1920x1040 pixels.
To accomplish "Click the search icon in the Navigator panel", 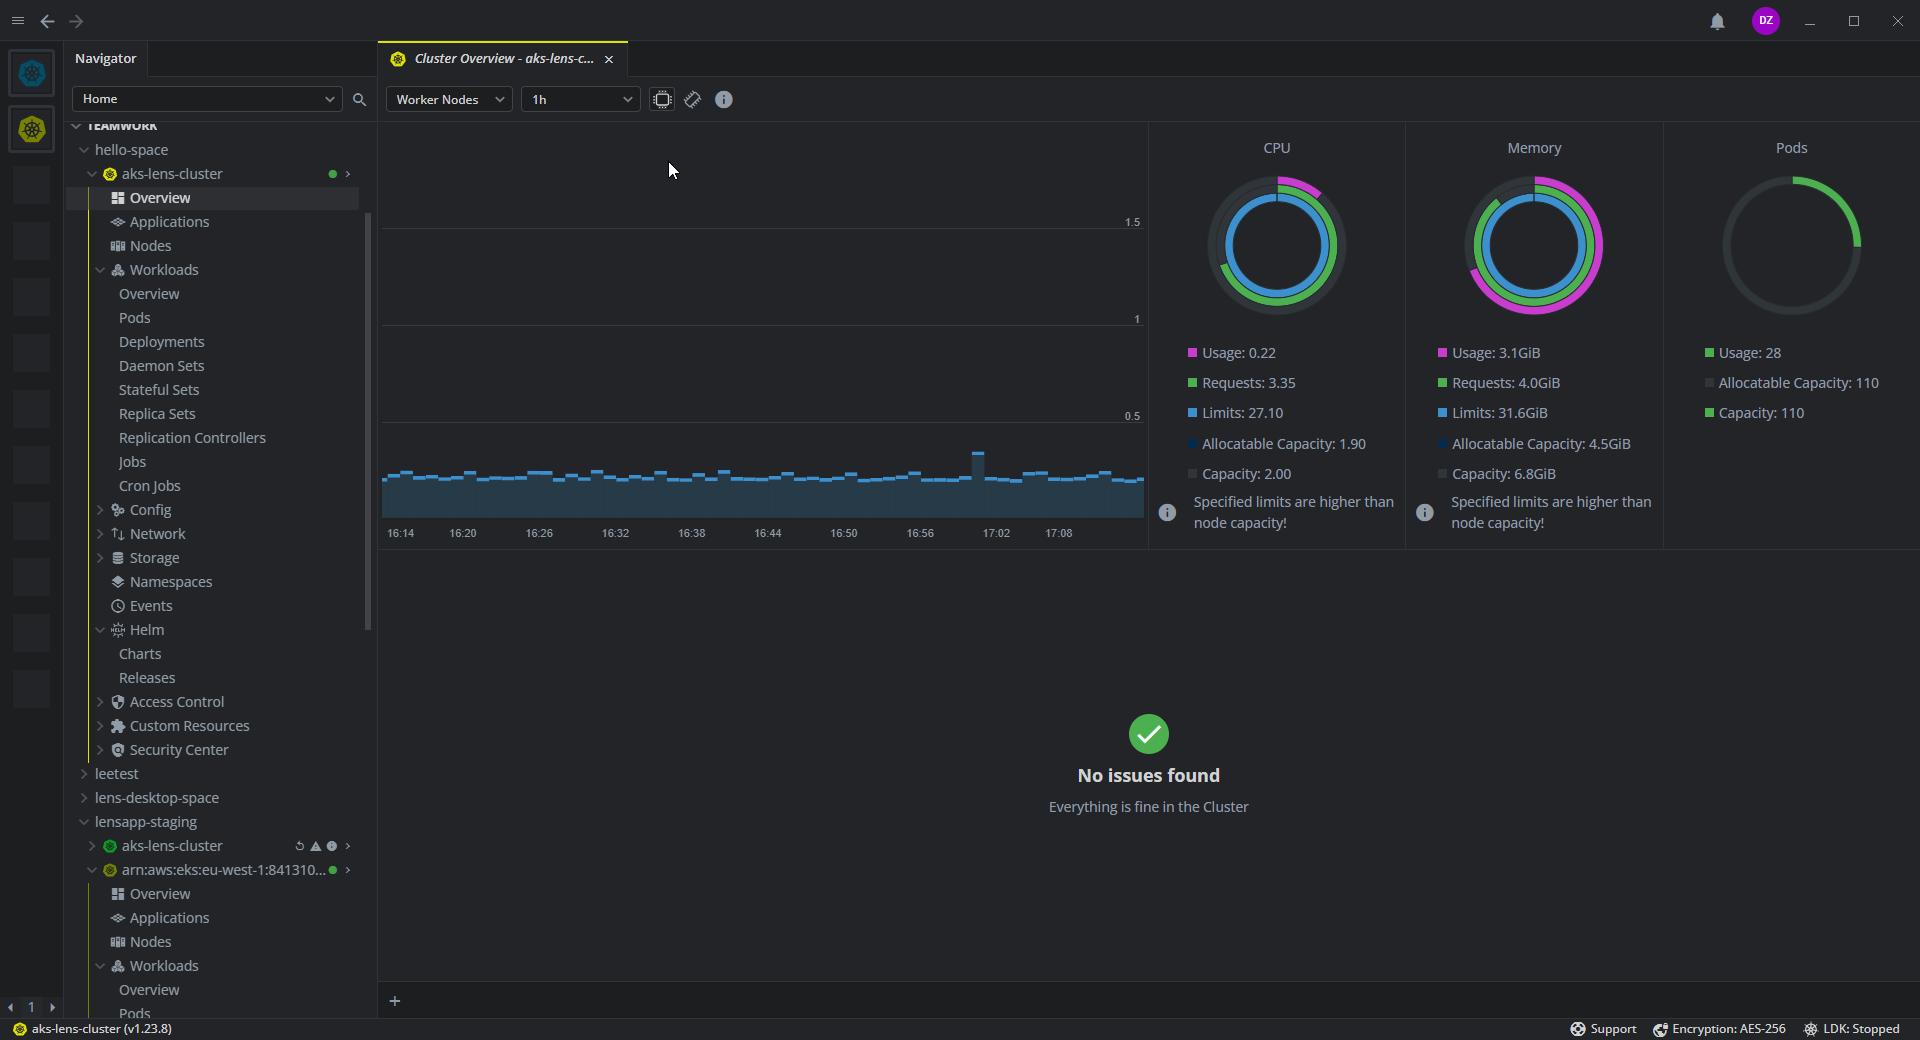I will [x=359, y=99].
